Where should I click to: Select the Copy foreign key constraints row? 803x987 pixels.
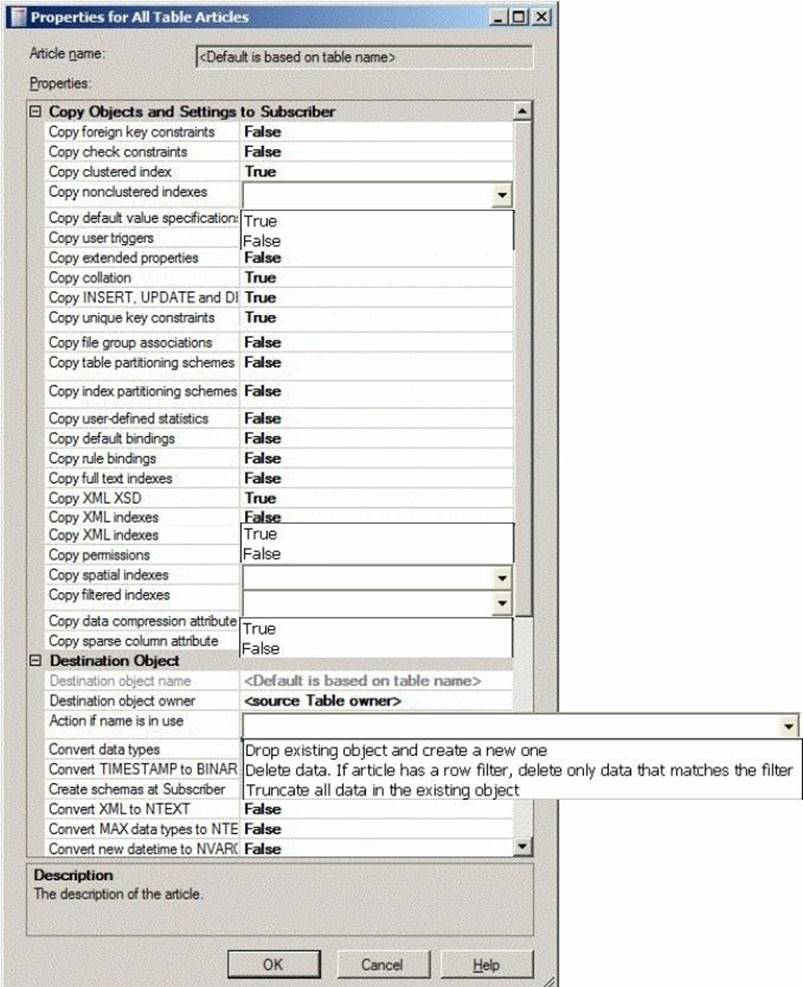pyautogui.click(x=132, y=132)
